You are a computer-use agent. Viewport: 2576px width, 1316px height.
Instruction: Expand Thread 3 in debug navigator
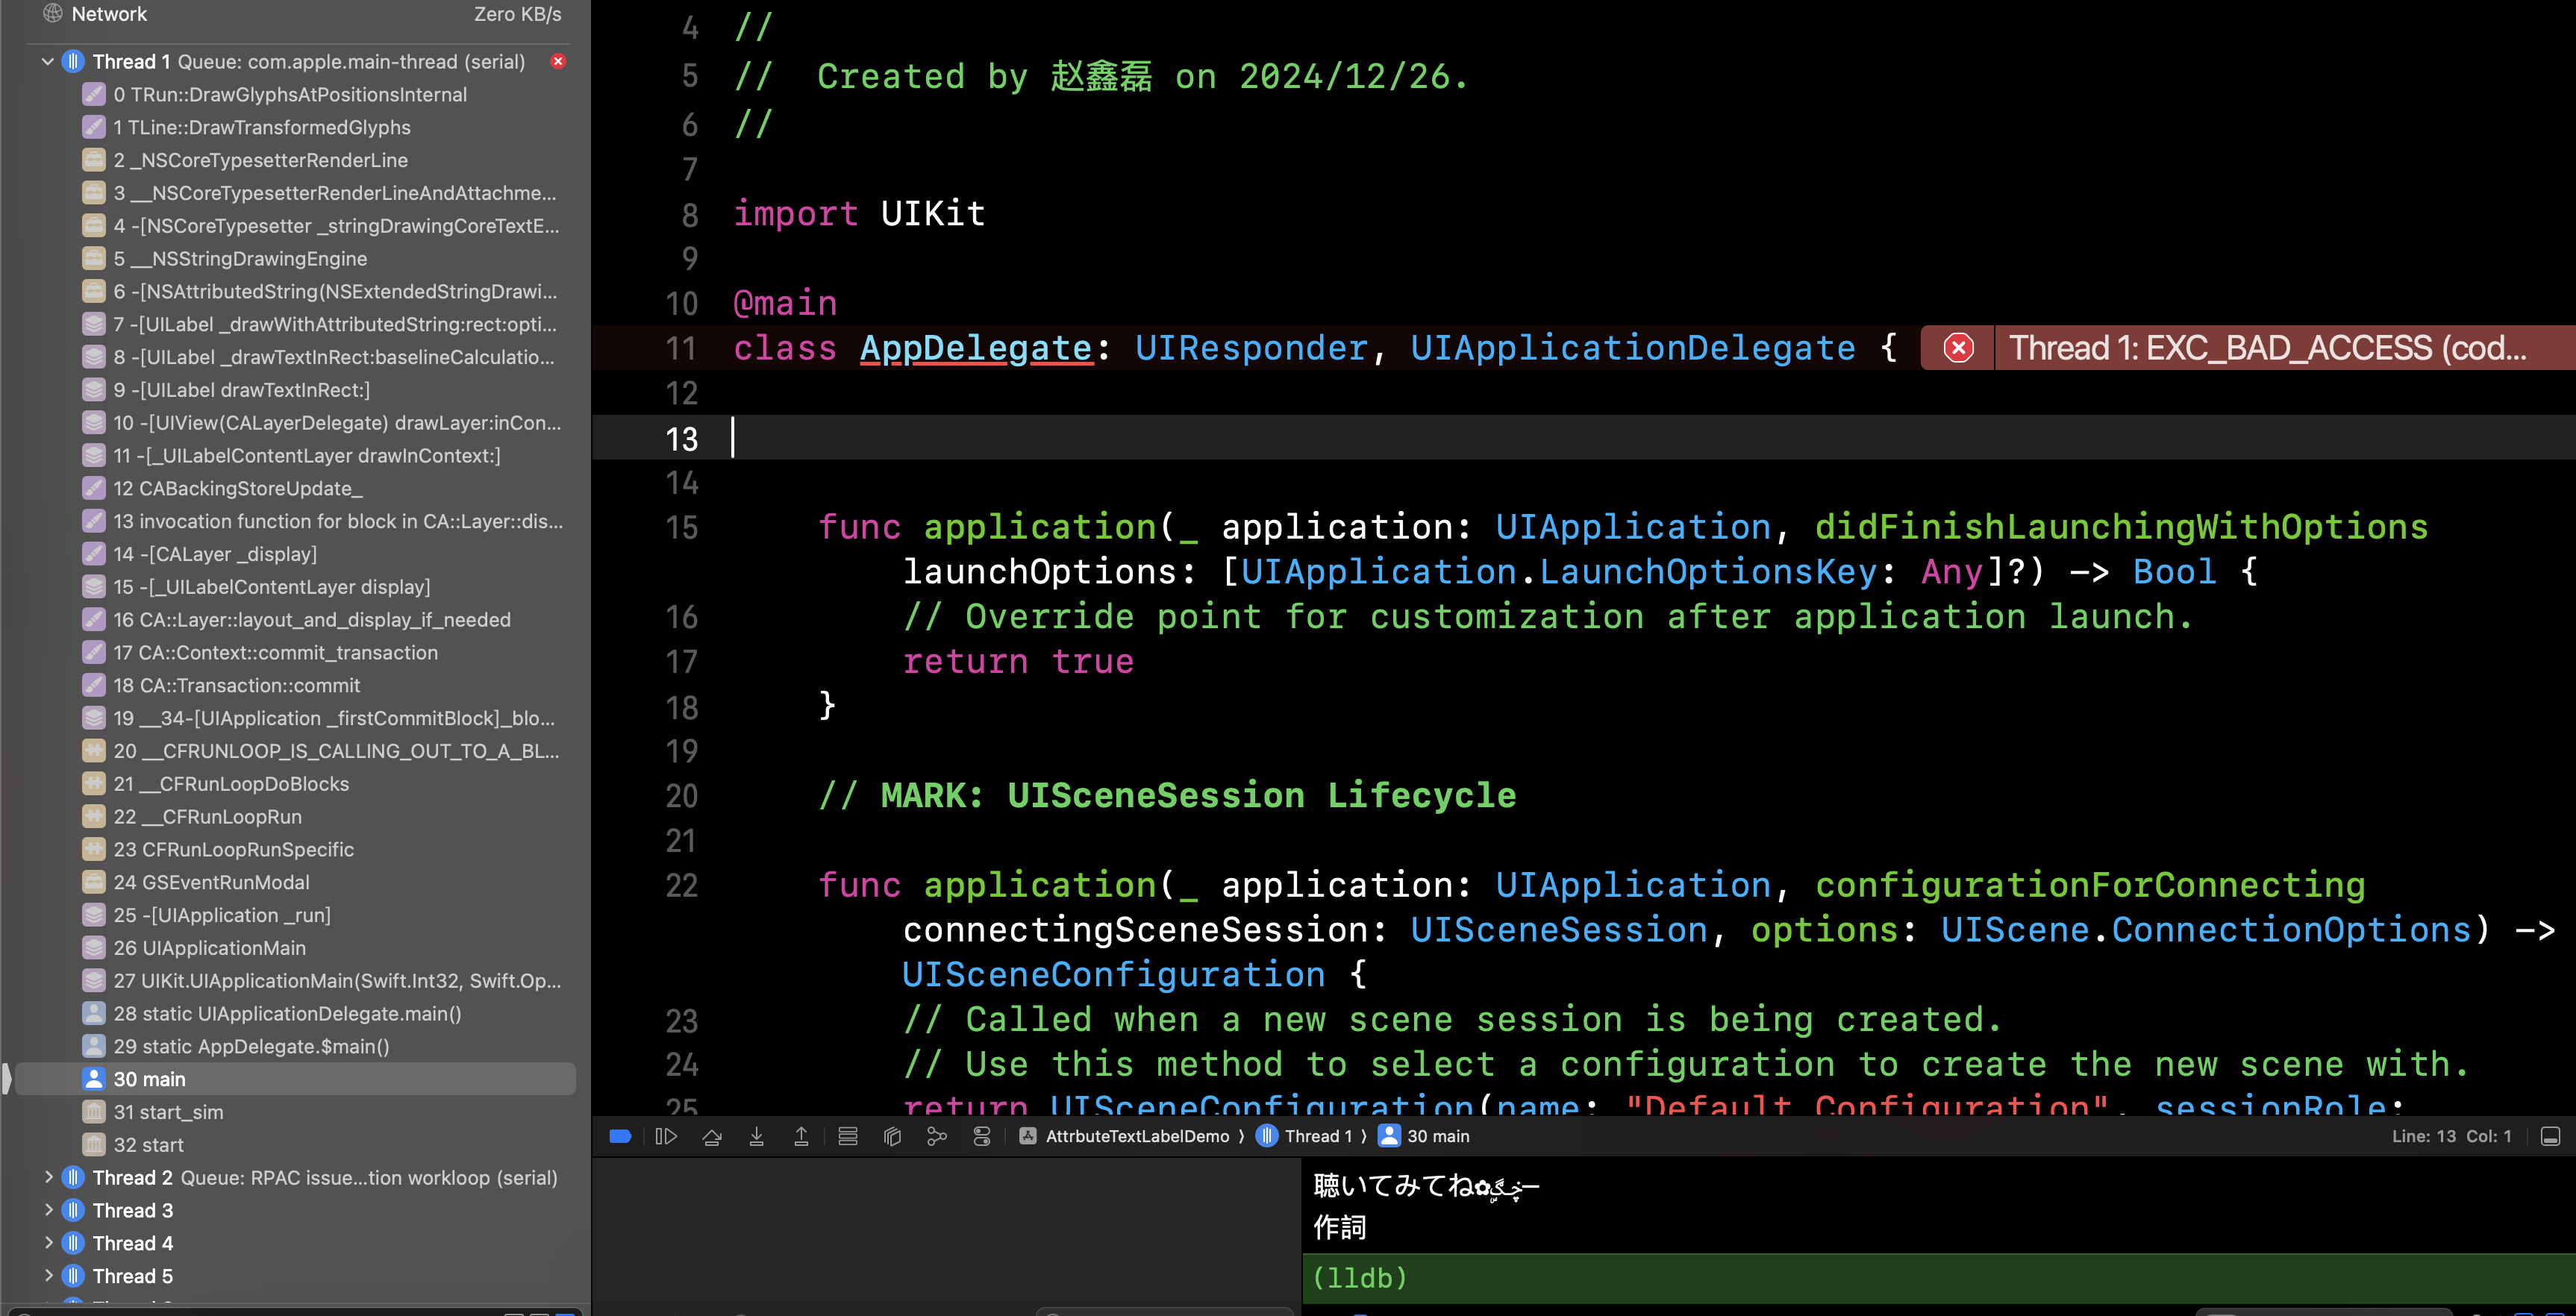coord(48,1211)
